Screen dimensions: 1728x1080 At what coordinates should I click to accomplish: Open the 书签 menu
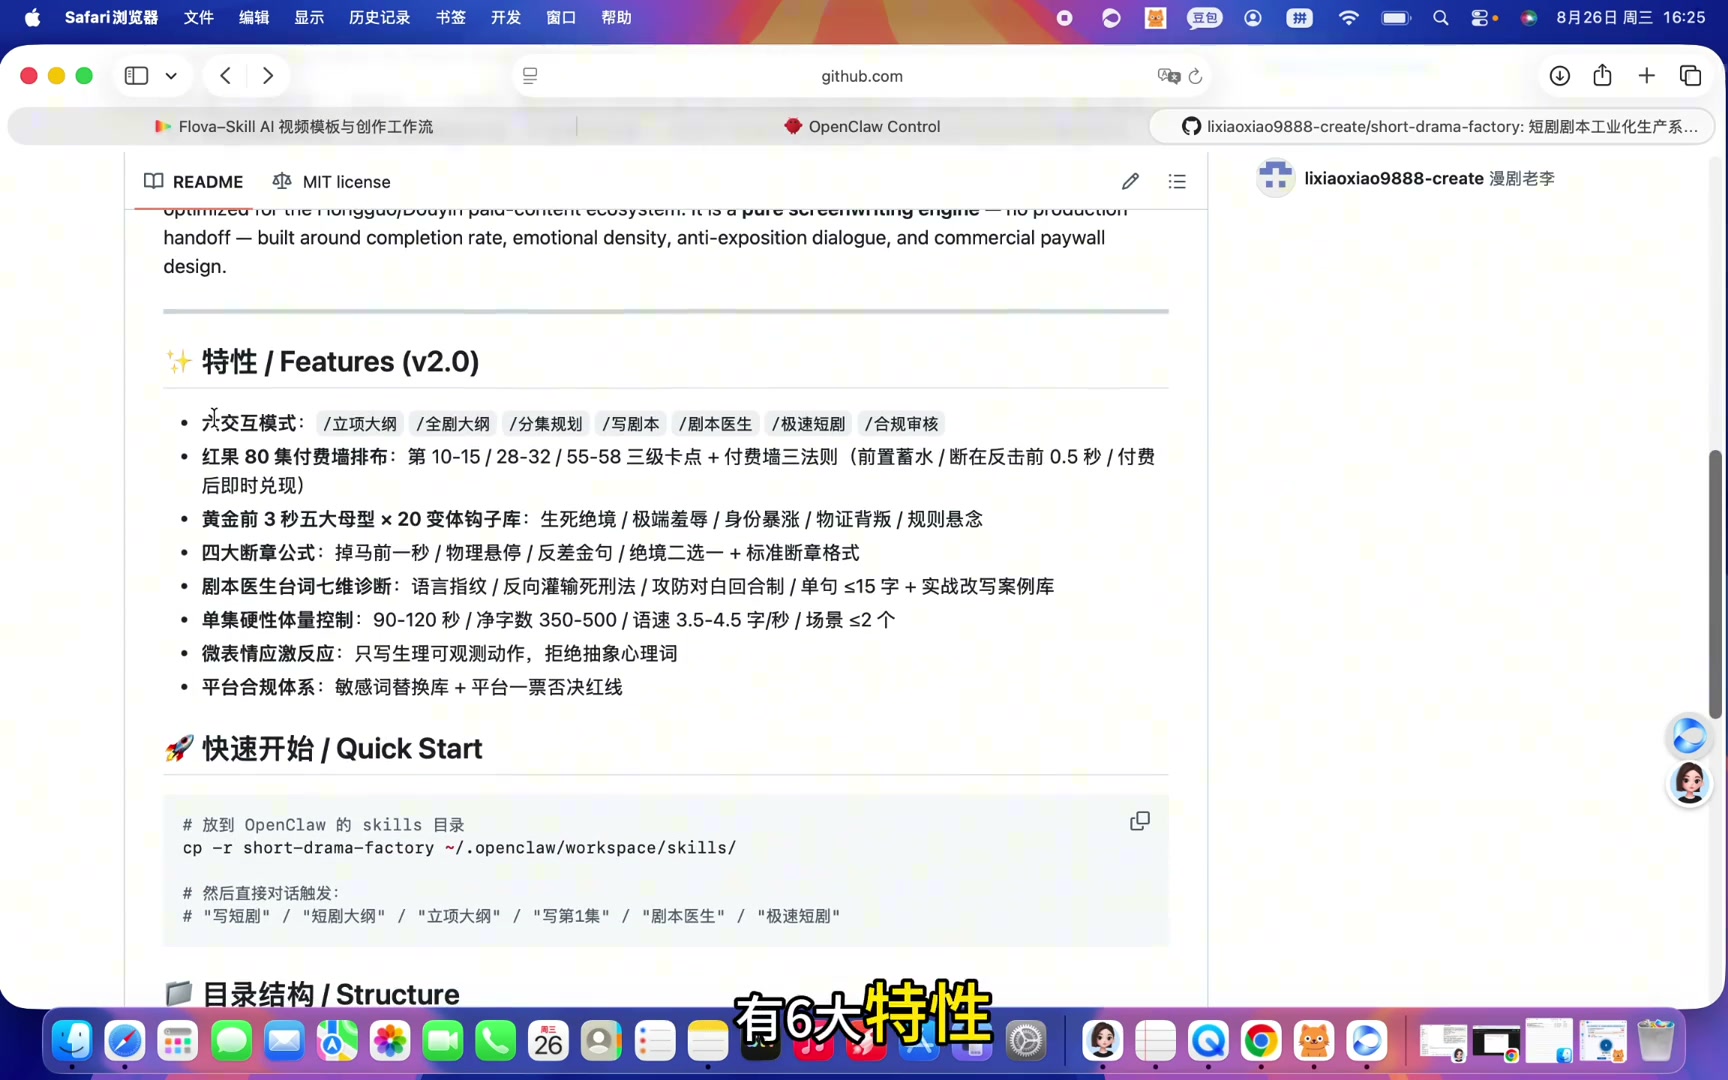(x=451, y=18)
